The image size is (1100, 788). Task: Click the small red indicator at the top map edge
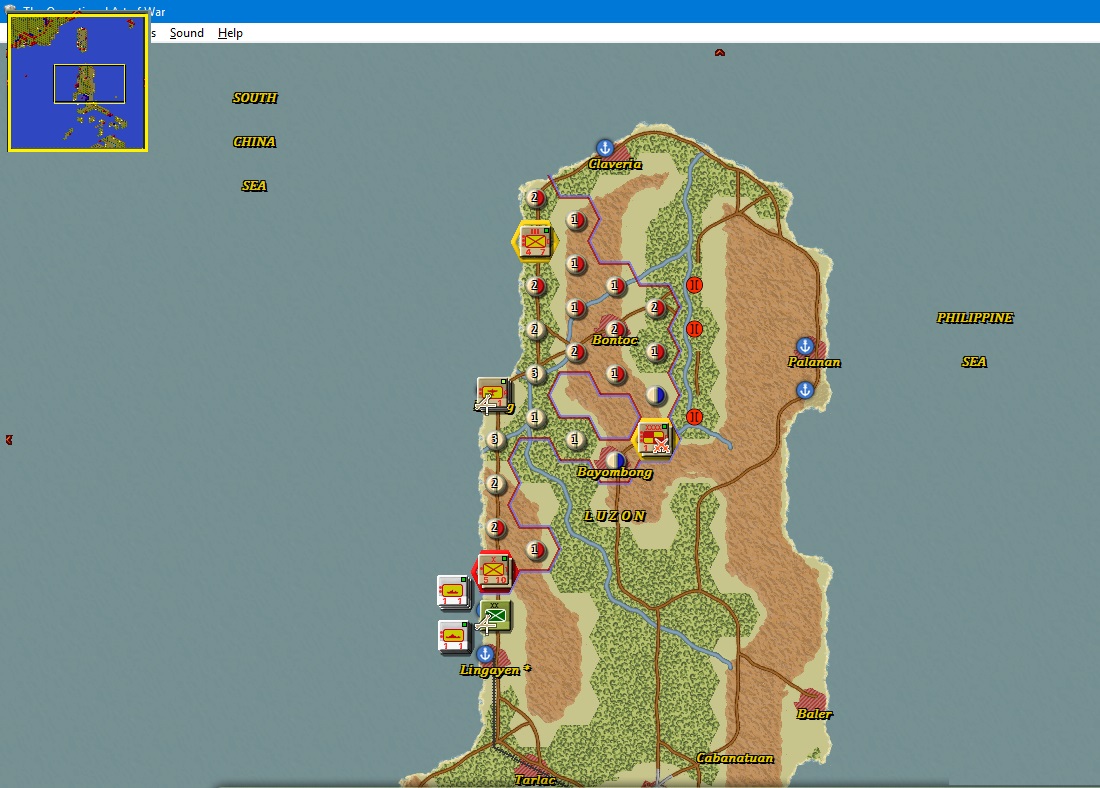pyautogui.click(x=720, y=53)
